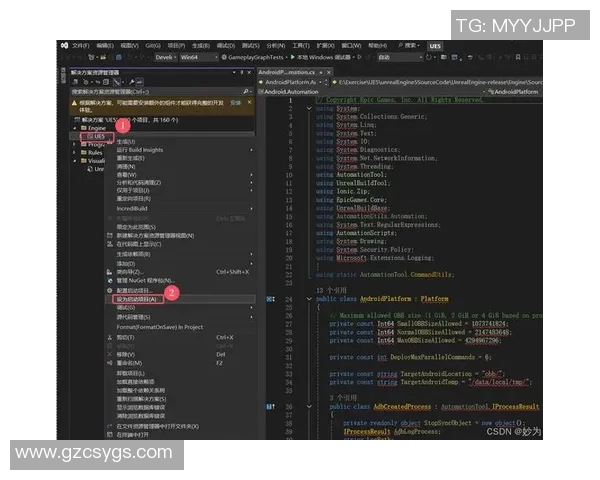
Task: Collapse the Engine folder in the solution tree
Action: 75,128
